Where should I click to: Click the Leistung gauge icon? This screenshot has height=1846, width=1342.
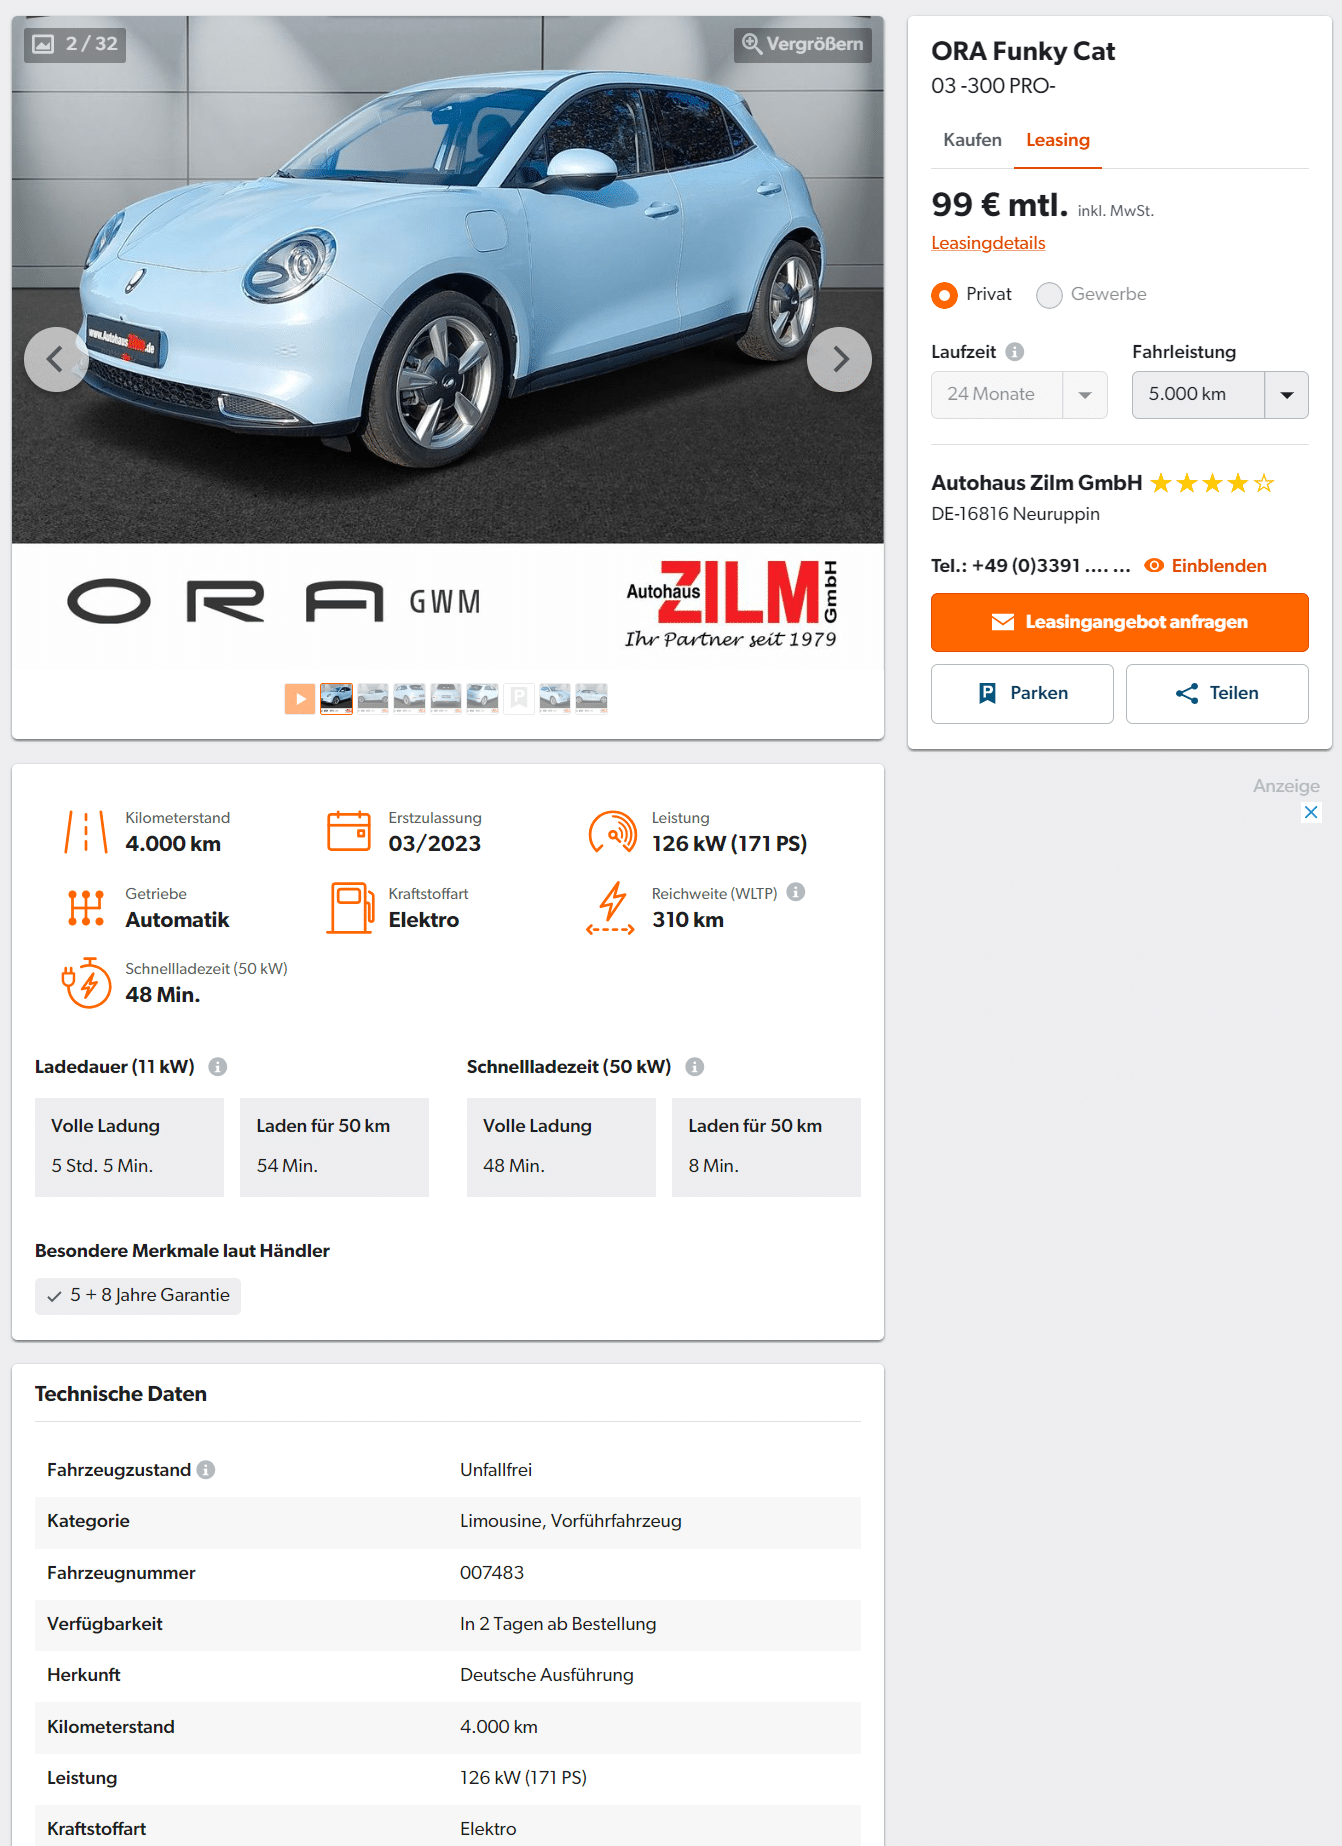[613, 832]
